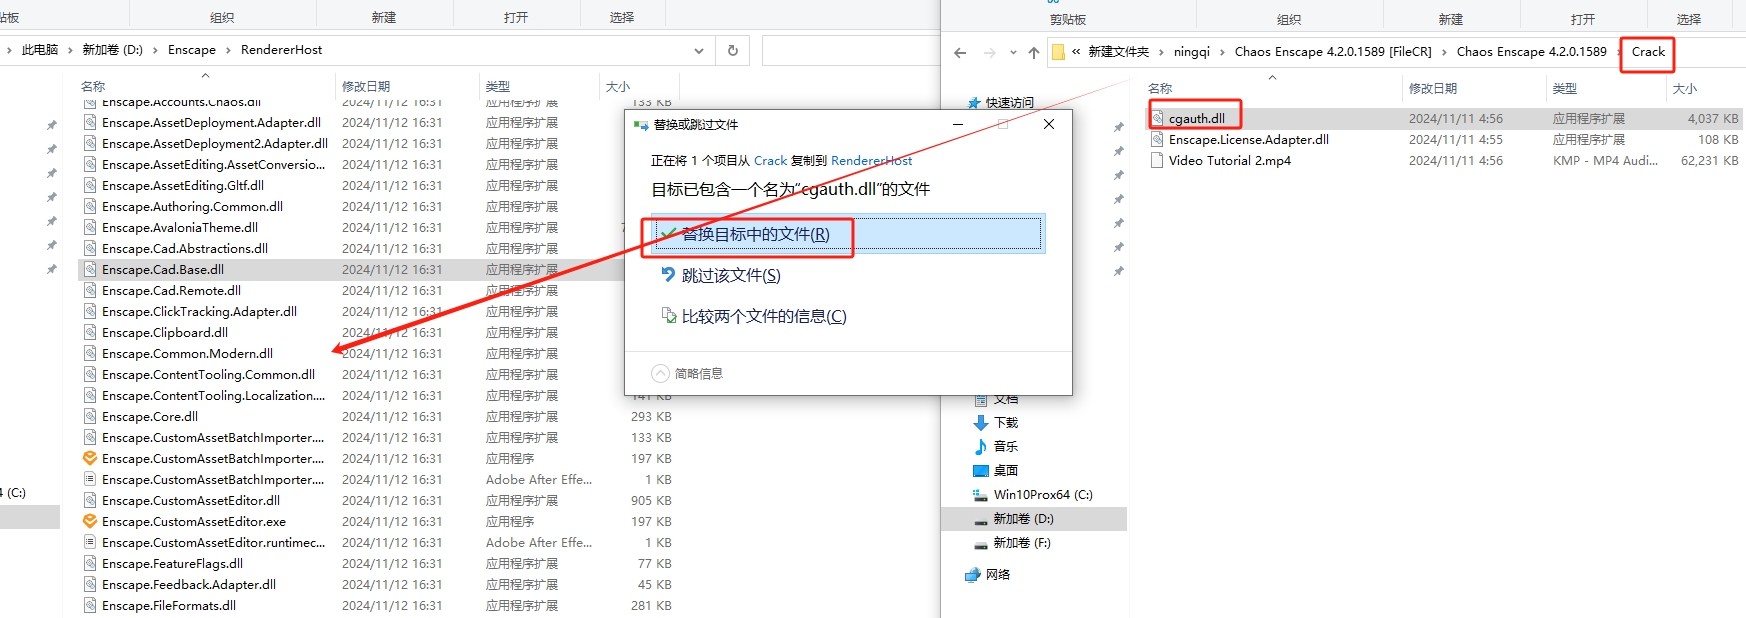Sort right window by 大小 column
The height and width of the screenshot is (618, 1746).
(1685, 88)
